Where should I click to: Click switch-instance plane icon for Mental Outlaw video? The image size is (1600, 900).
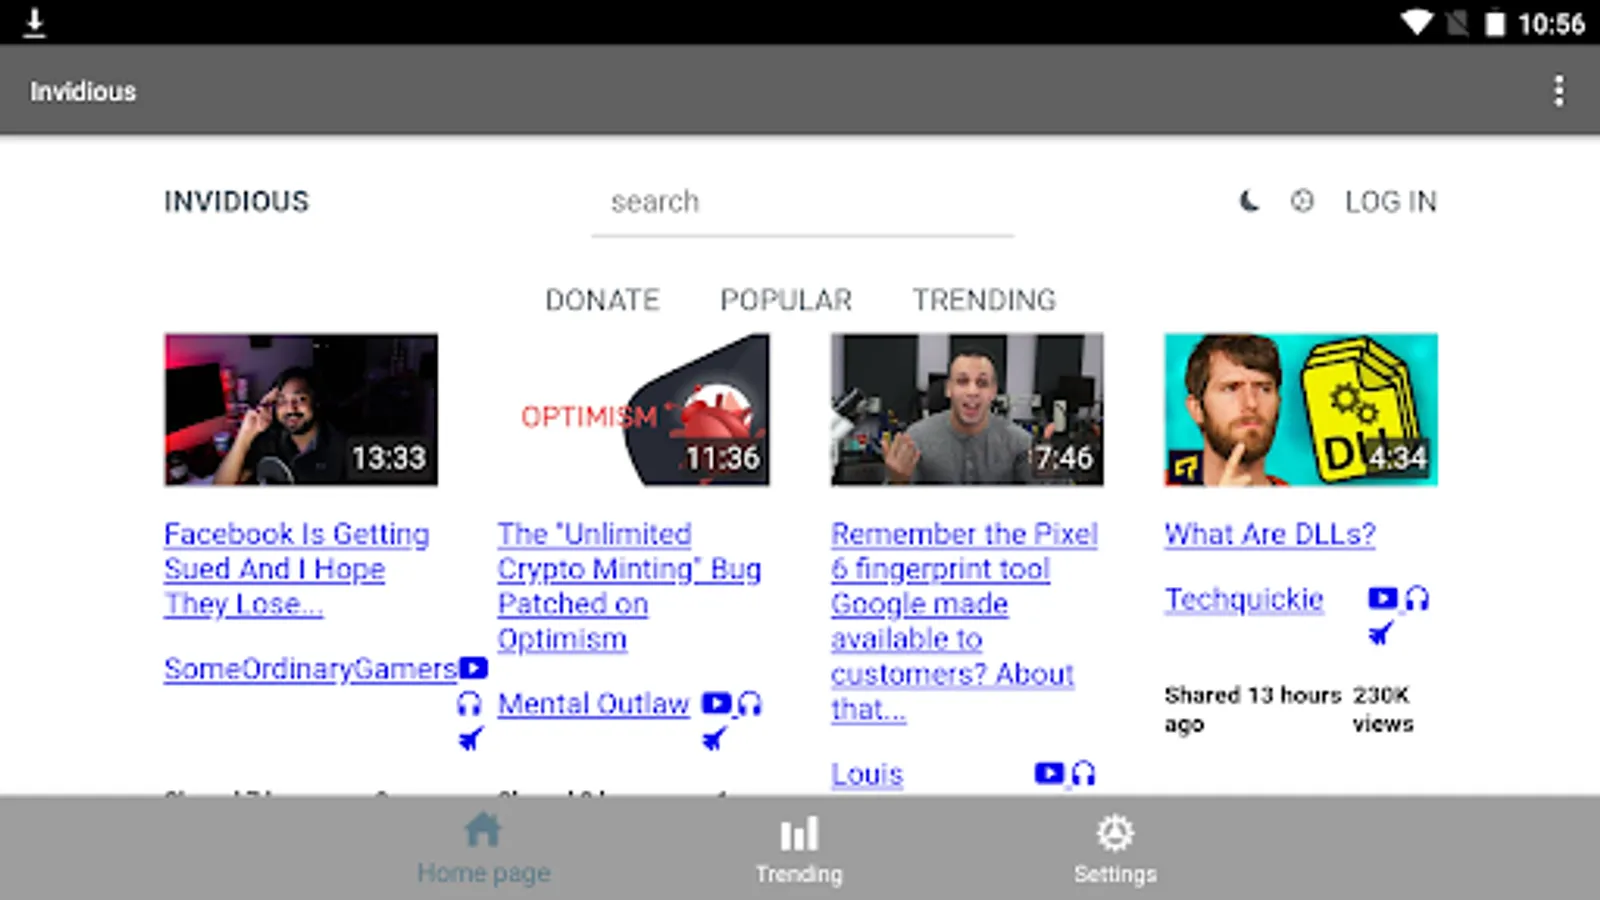(714, 739)
